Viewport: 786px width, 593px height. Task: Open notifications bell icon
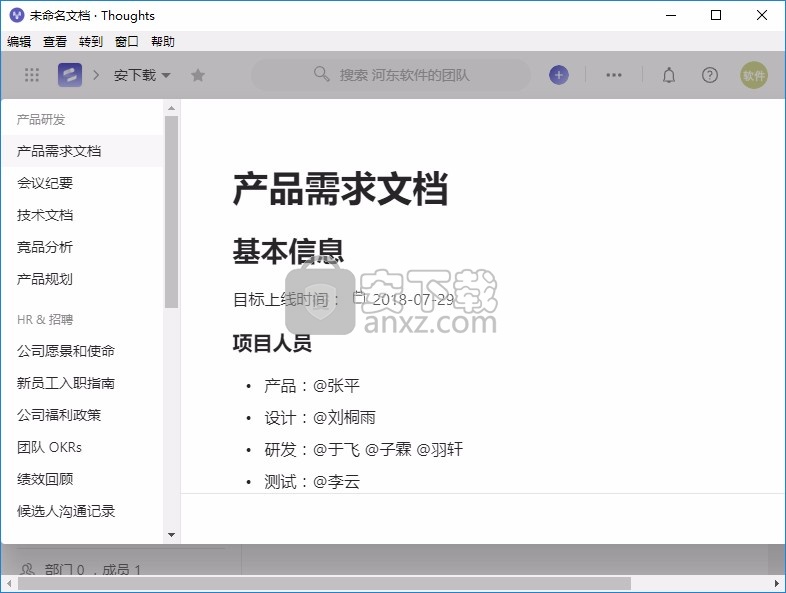tap(669, 75)
